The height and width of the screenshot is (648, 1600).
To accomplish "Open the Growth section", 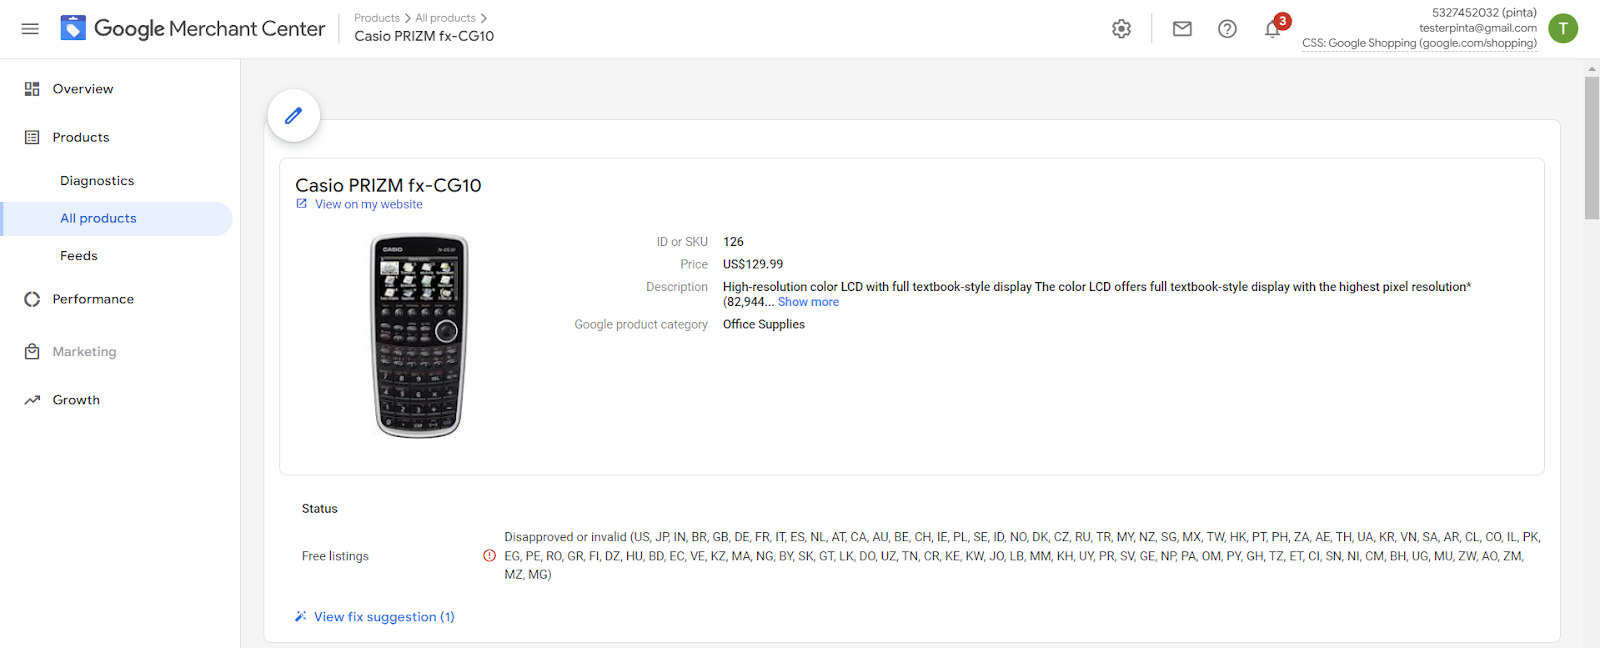I will [x=76, y=400].
